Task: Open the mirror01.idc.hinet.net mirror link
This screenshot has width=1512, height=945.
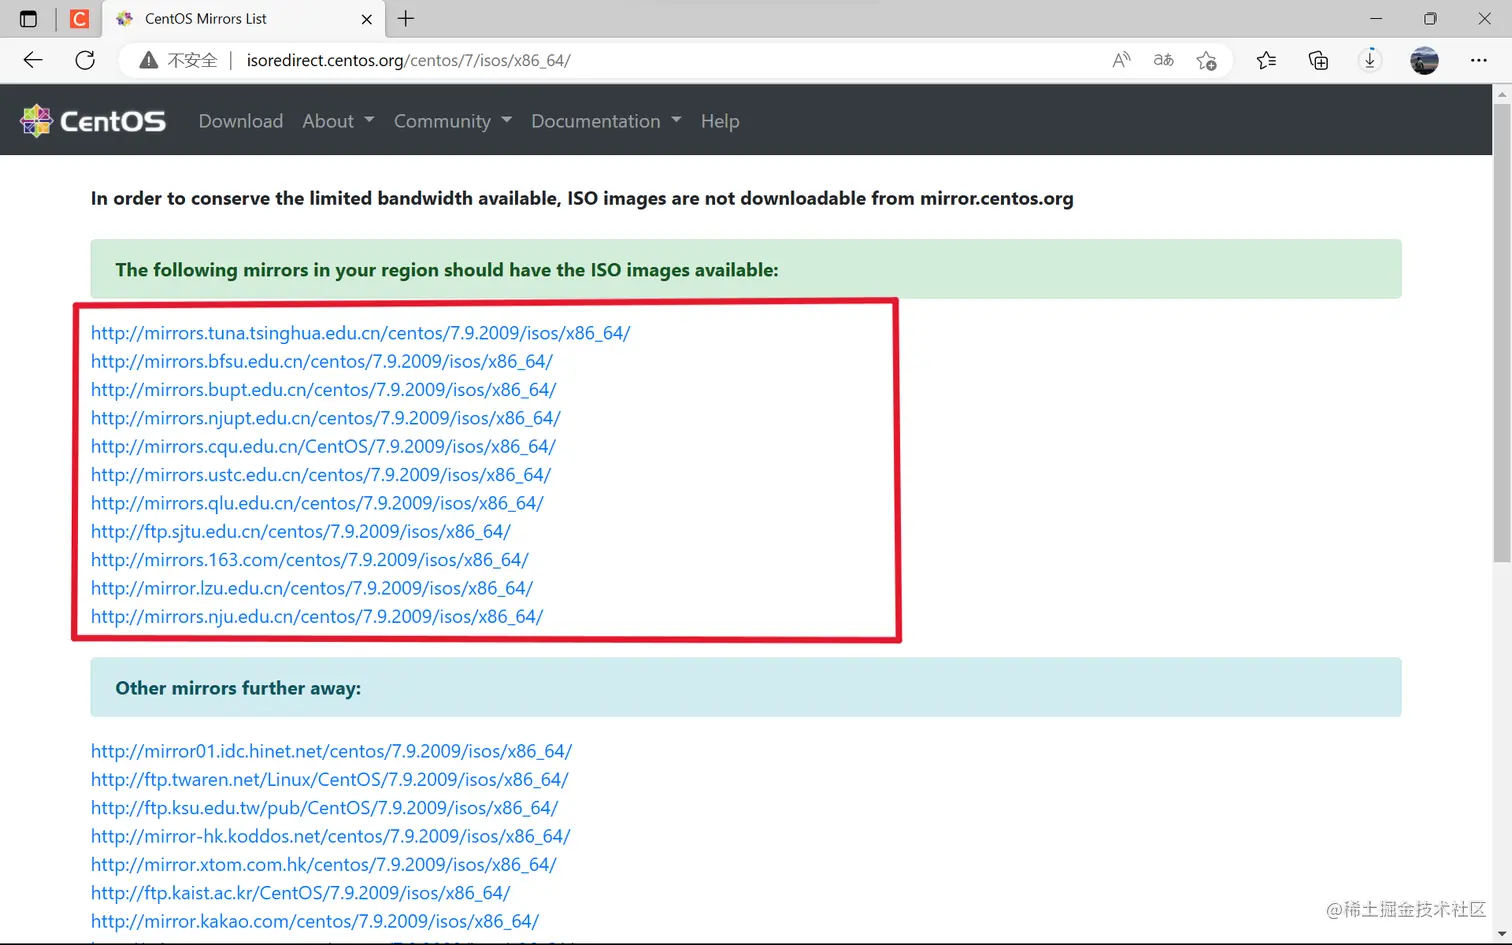Action: click(x=331, y=751)
